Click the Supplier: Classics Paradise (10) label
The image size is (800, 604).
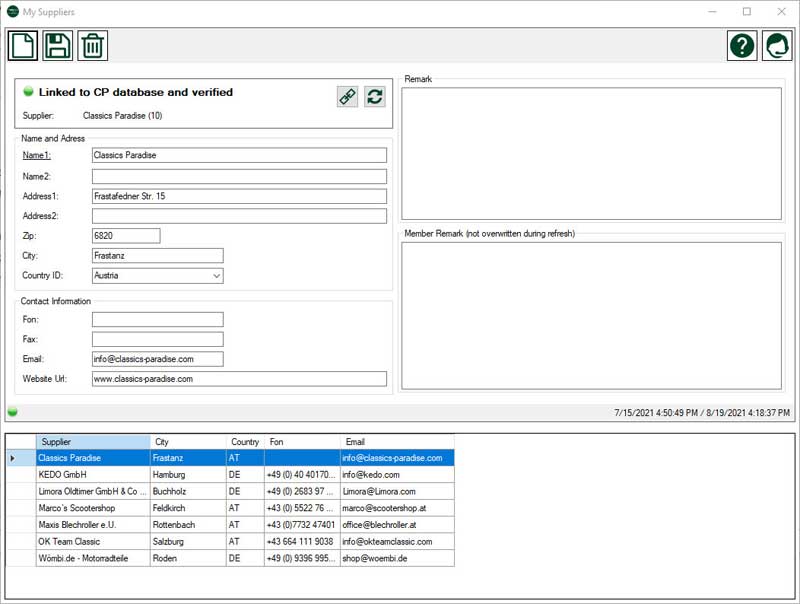point(92,116)
